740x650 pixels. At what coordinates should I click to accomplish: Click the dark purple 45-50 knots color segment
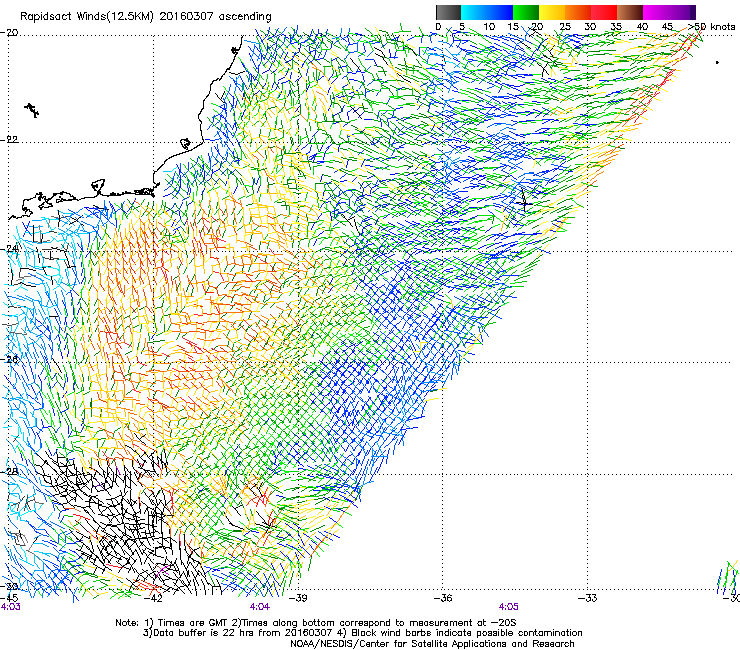click(682, 12)
